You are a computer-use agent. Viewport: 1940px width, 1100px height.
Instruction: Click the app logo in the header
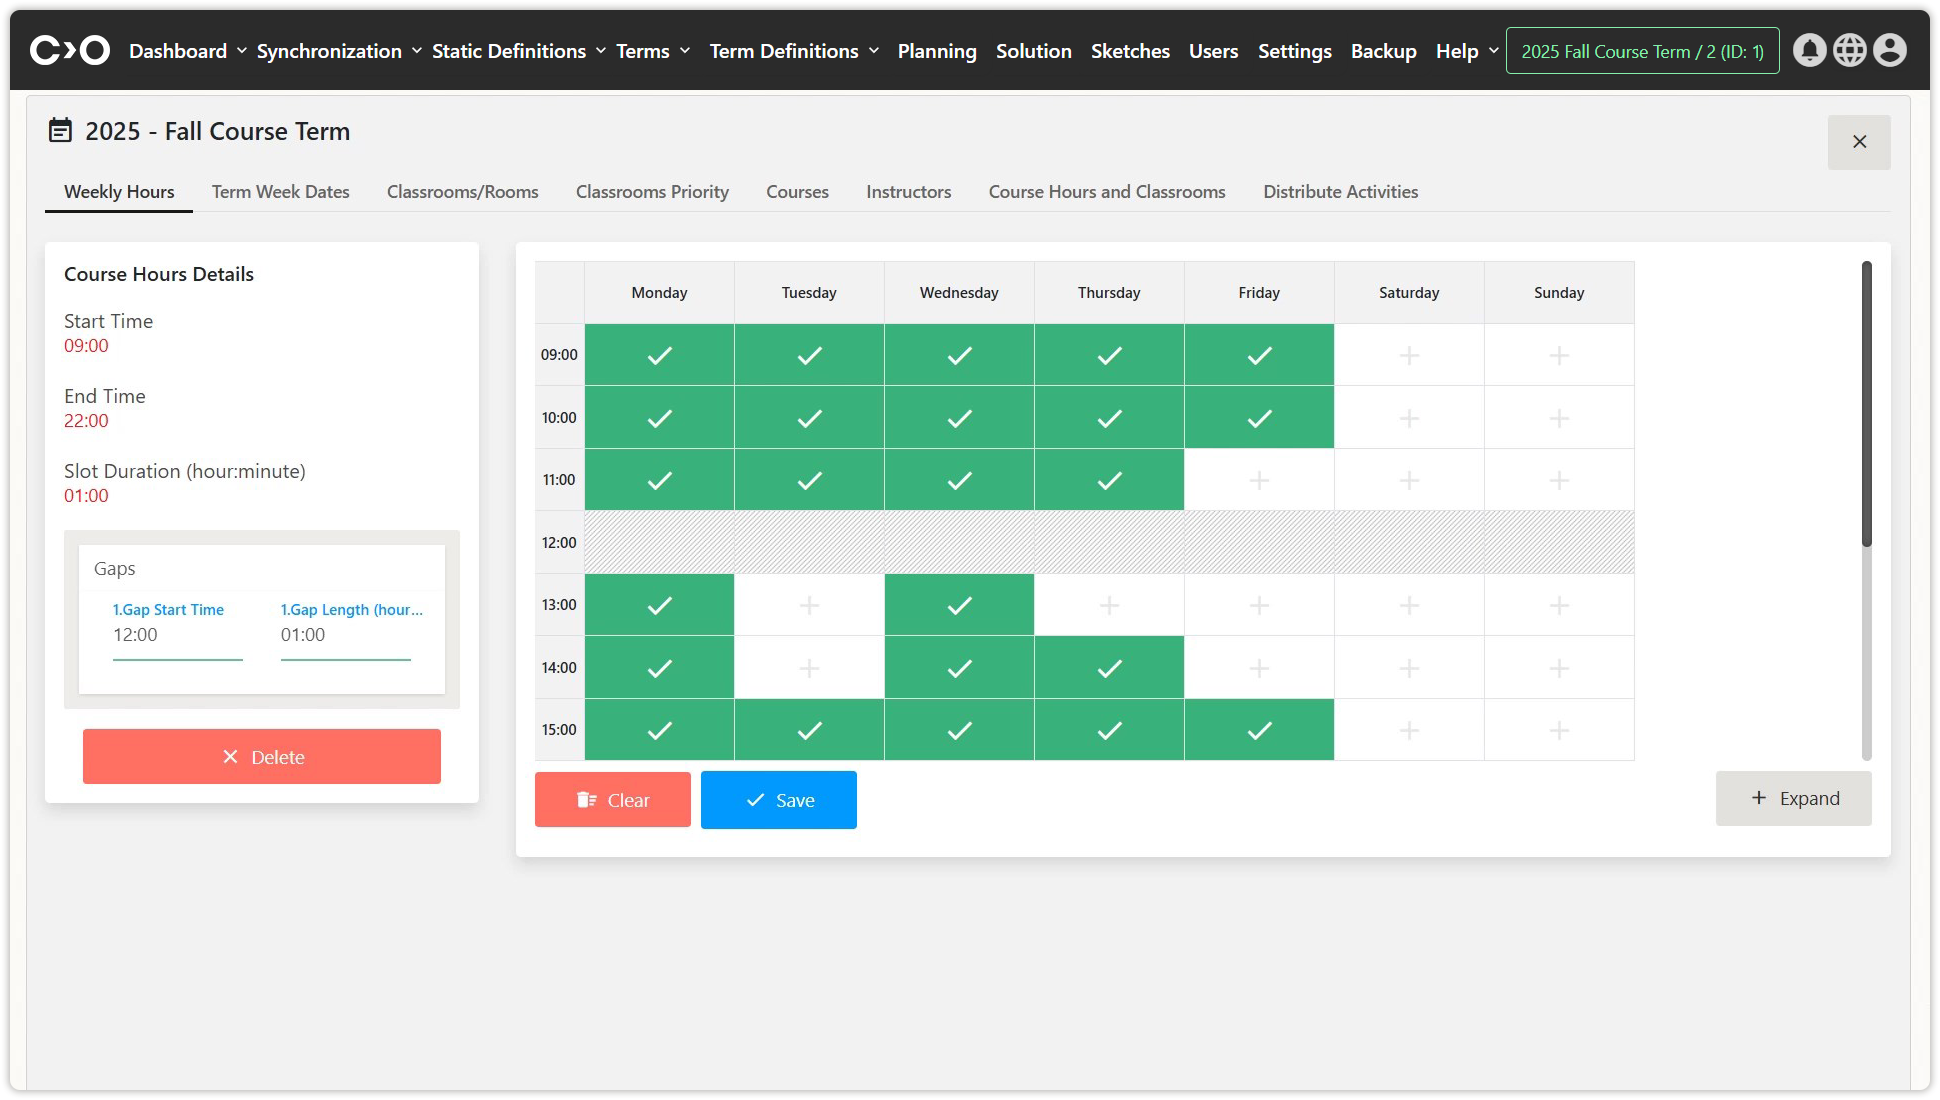tap(69, 50)
